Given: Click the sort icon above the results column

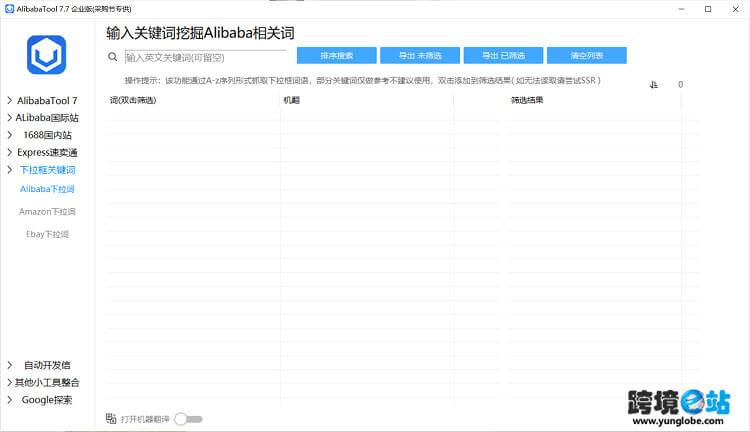Looking at the screenshot, I should 654,85.
